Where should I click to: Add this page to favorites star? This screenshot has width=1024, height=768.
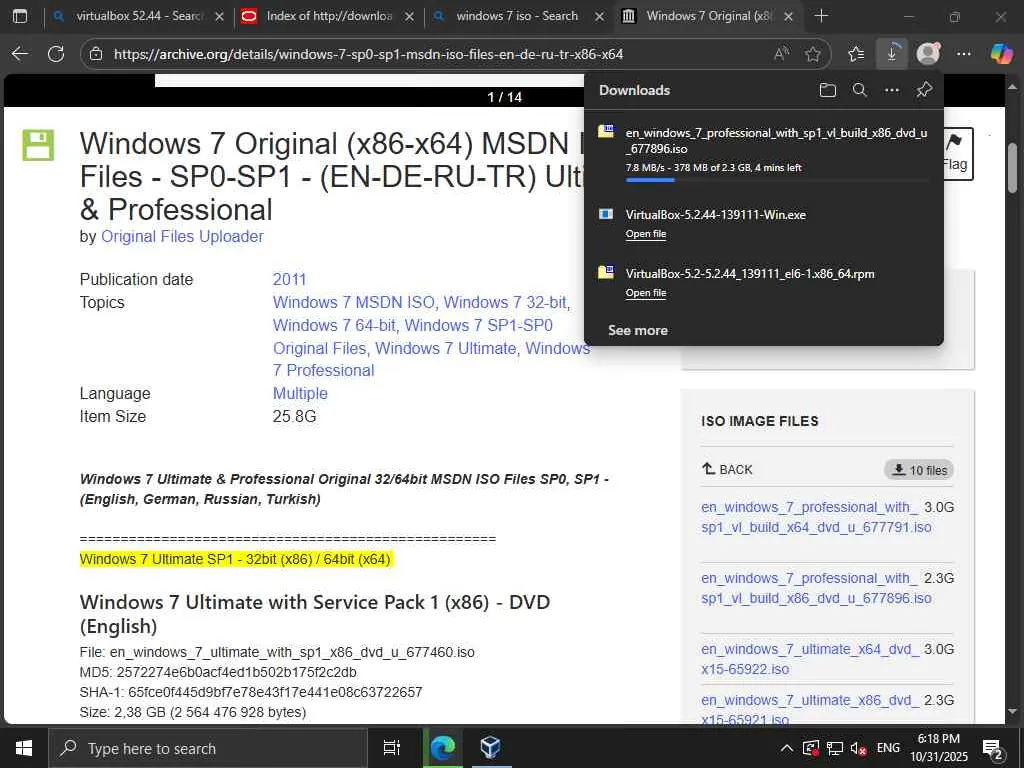pyautogui.click(x=812, y=54)
